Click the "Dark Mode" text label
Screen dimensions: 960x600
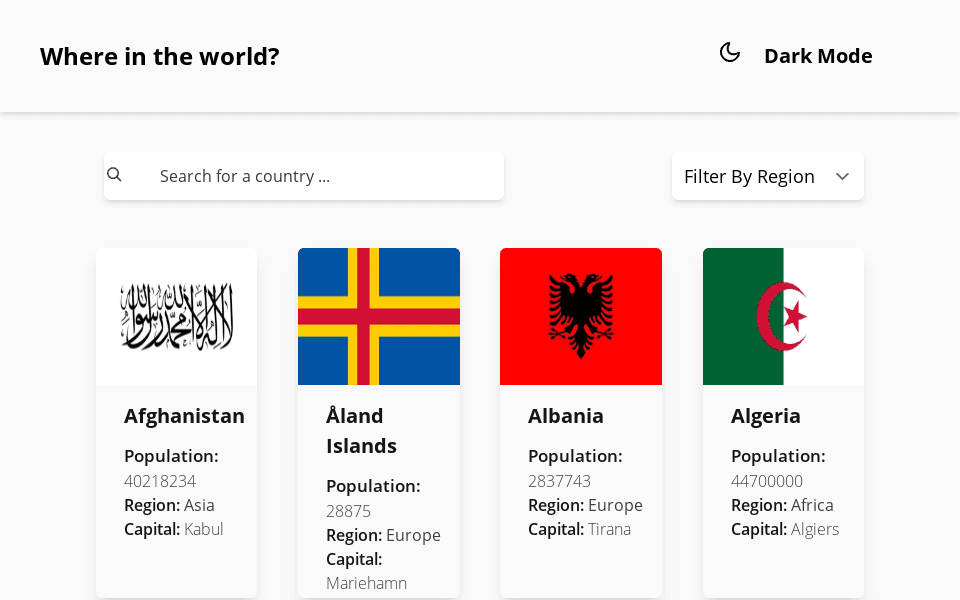(818, 56)
